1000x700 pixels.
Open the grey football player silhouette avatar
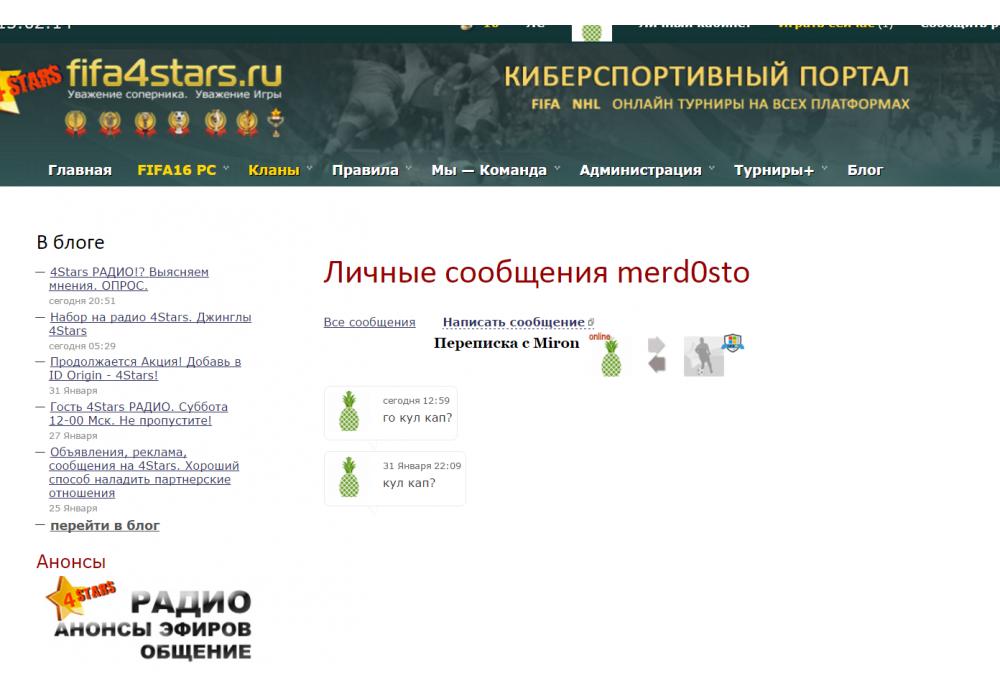pyautogui.click(x=703, y=356)
